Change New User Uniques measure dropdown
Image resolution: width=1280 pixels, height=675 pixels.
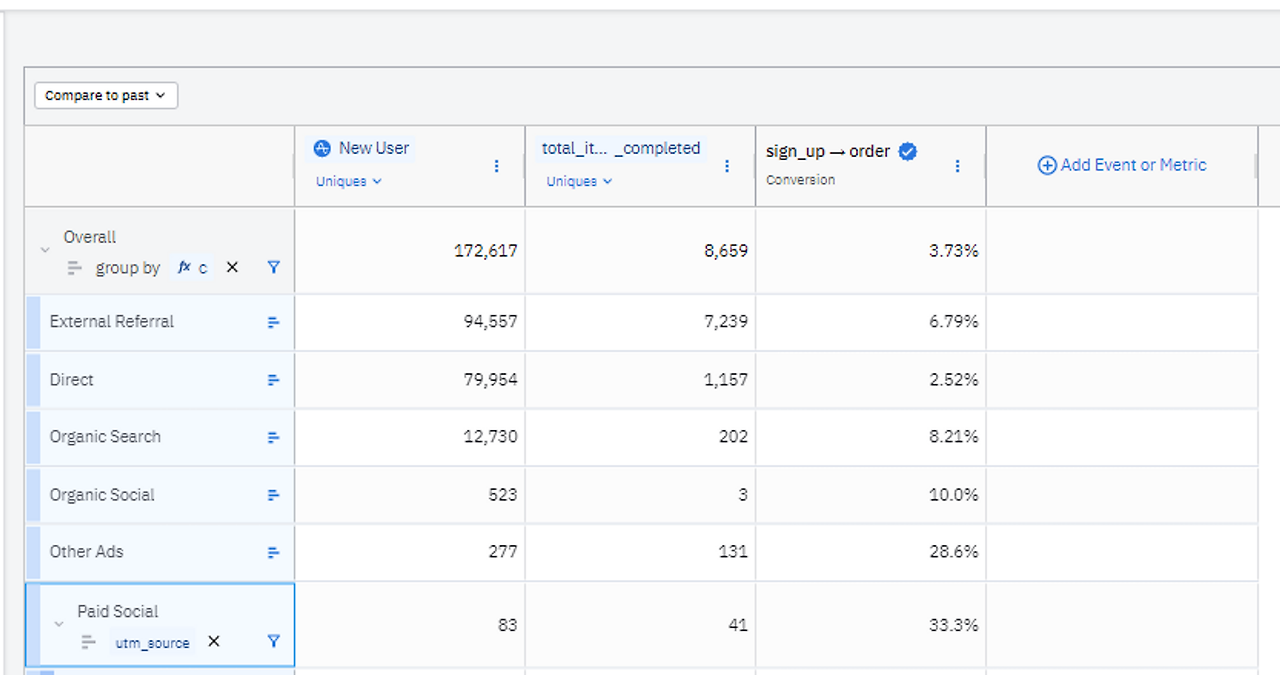348,182
